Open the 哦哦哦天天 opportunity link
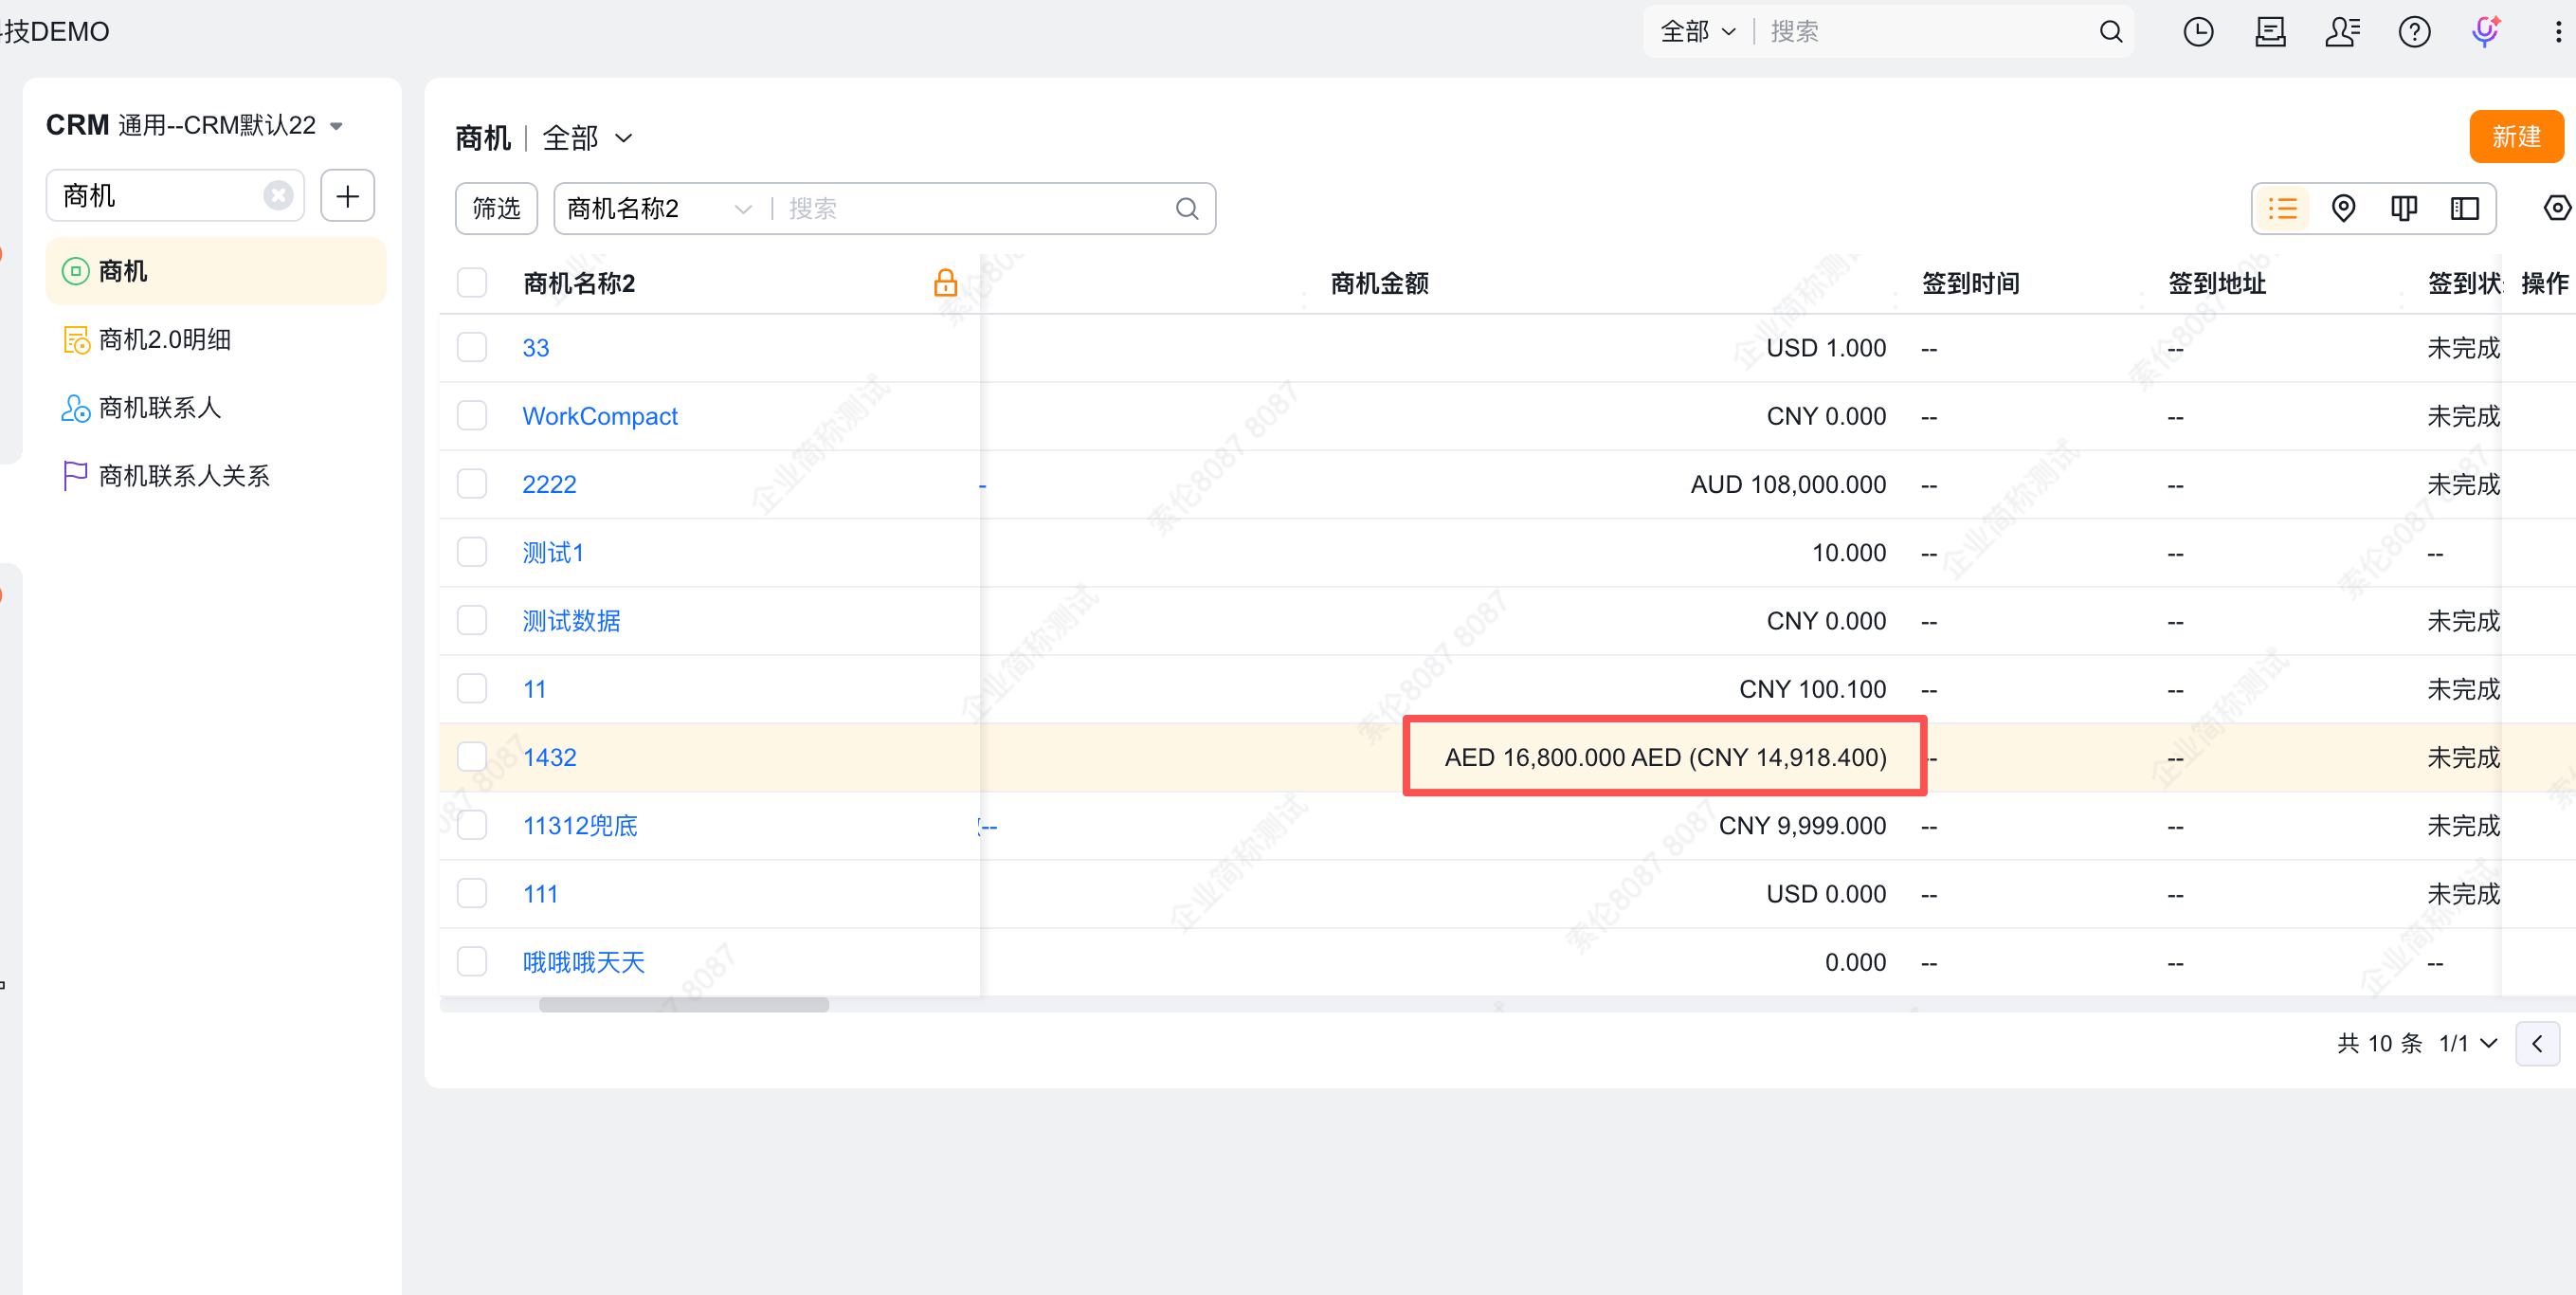 (x=584, y=961)
